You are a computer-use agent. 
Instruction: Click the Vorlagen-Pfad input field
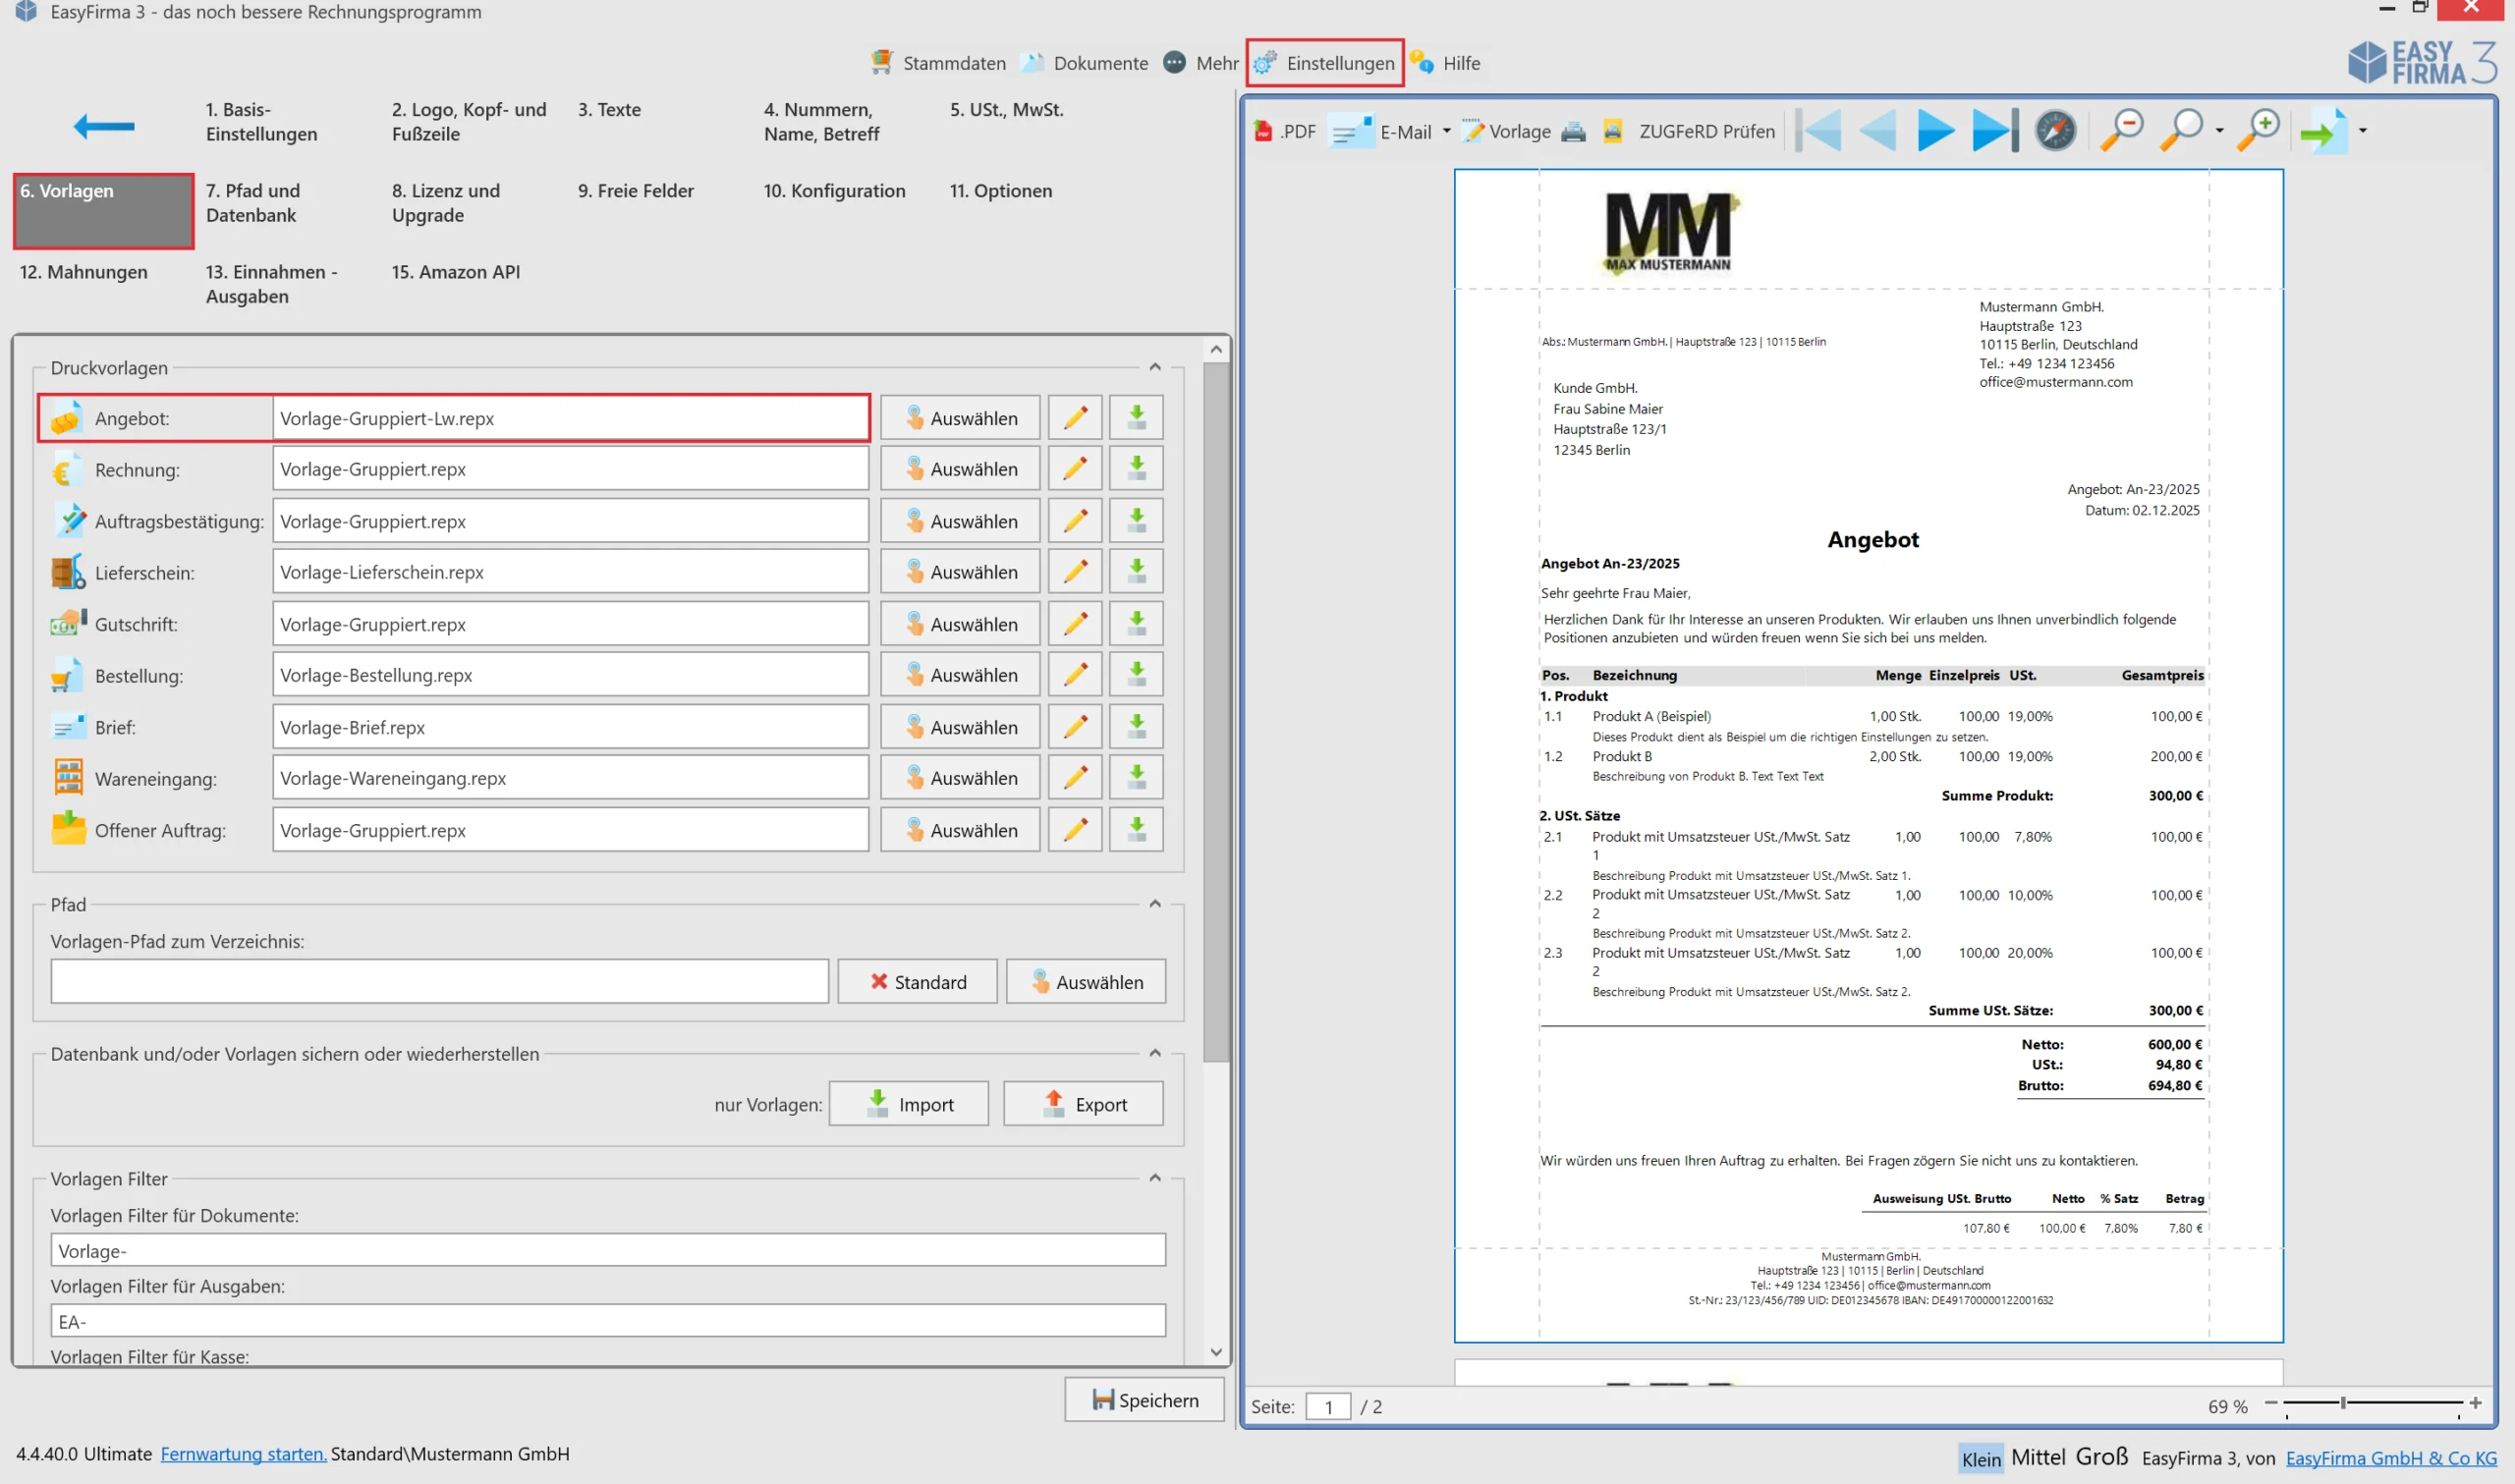click(x=439, y=982)
